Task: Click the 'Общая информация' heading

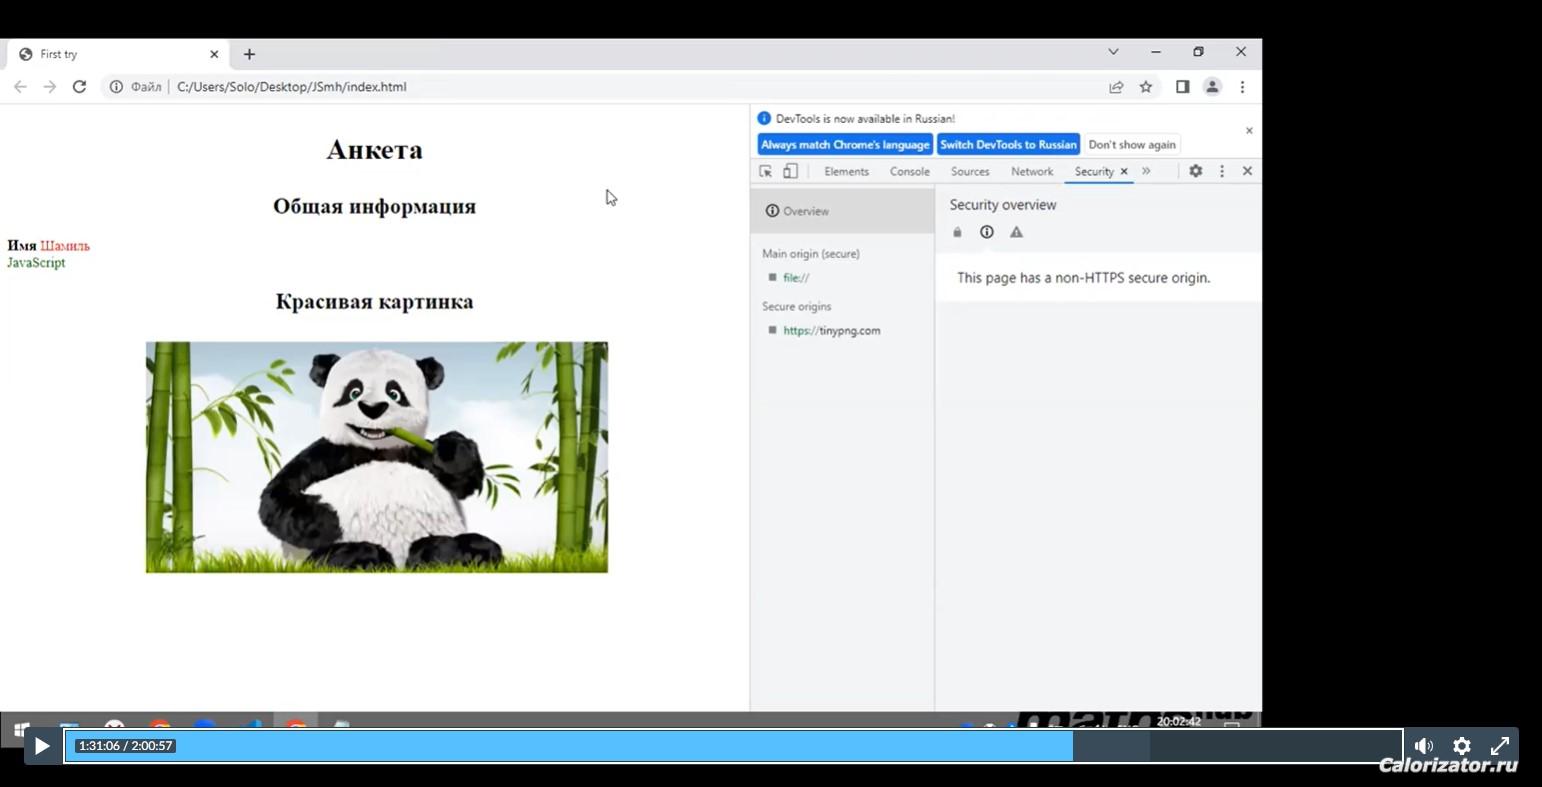Action: click(374, 207)
